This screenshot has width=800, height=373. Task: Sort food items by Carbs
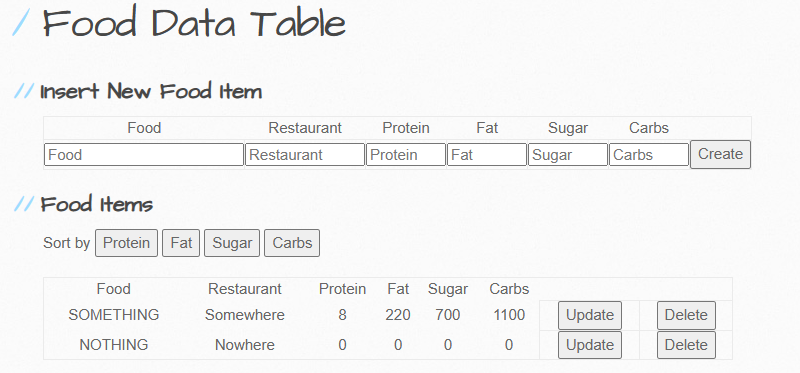[x=292, y=243]
